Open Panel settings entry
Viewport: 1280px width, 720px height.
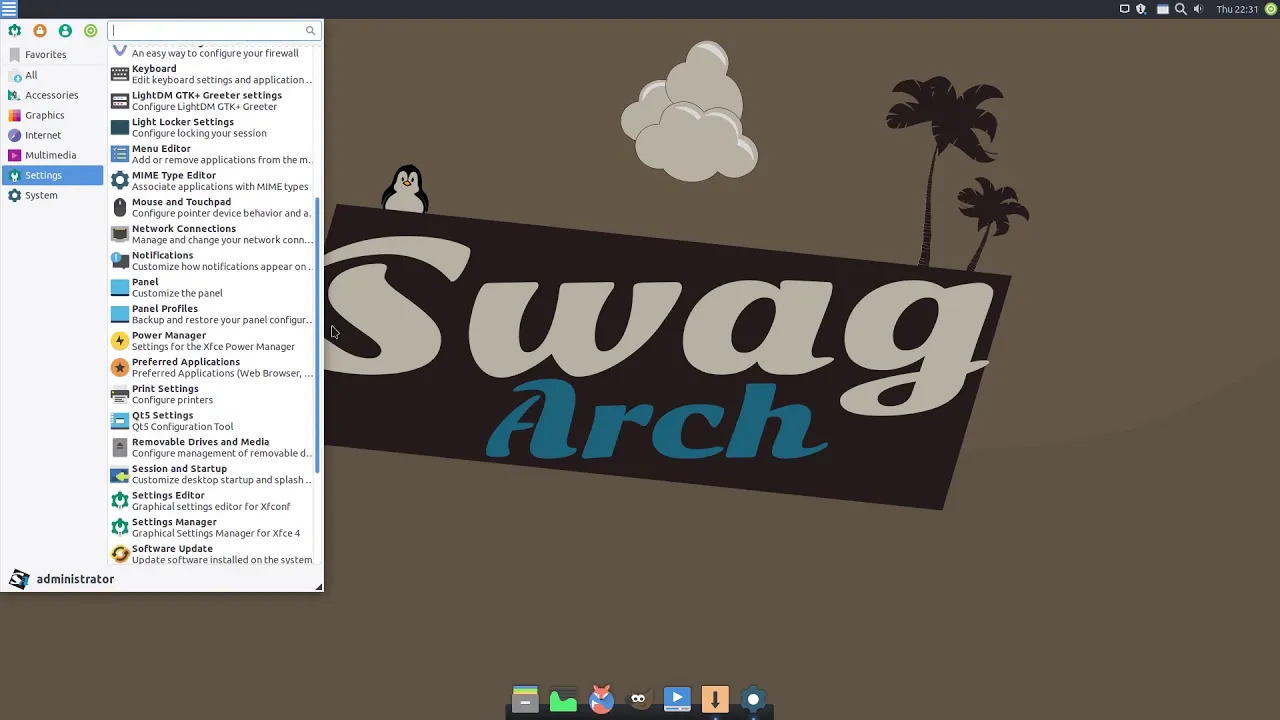coord(211,288)
